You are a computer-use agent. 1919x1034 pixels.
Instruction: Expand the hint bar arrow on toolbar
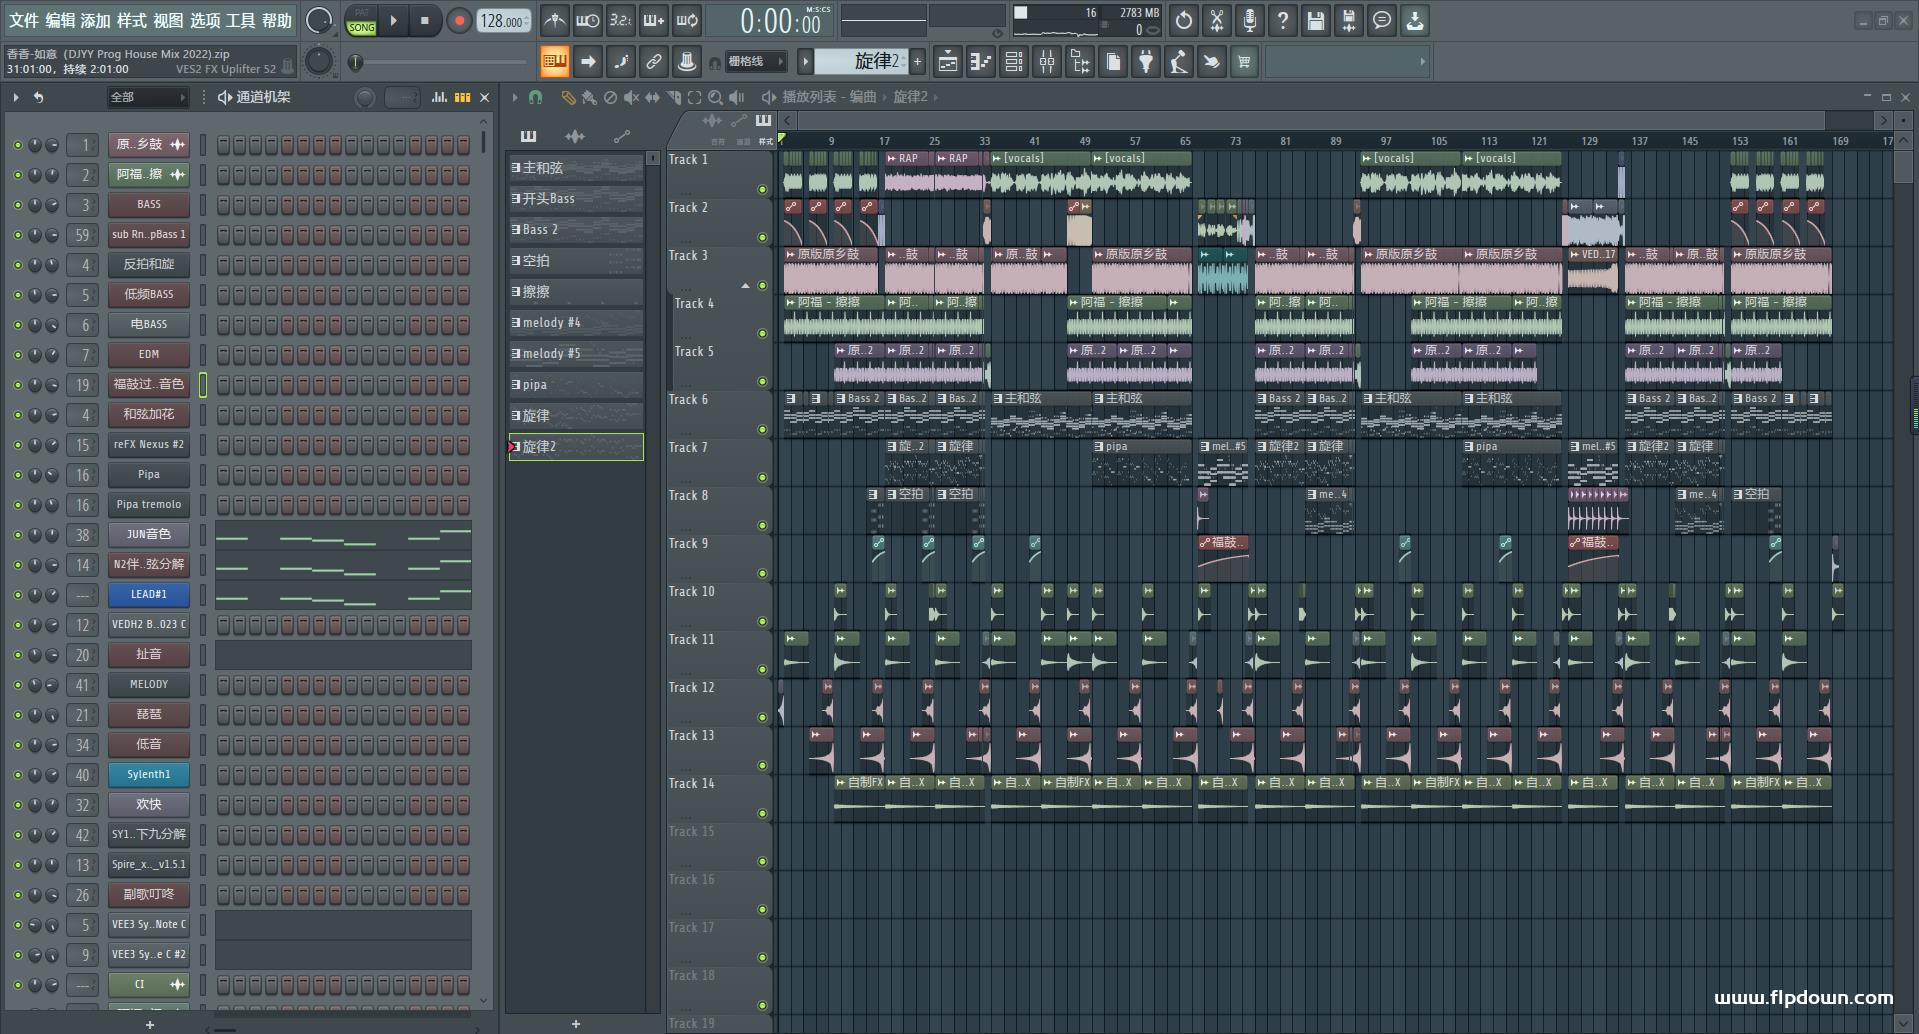point(1422,62)
